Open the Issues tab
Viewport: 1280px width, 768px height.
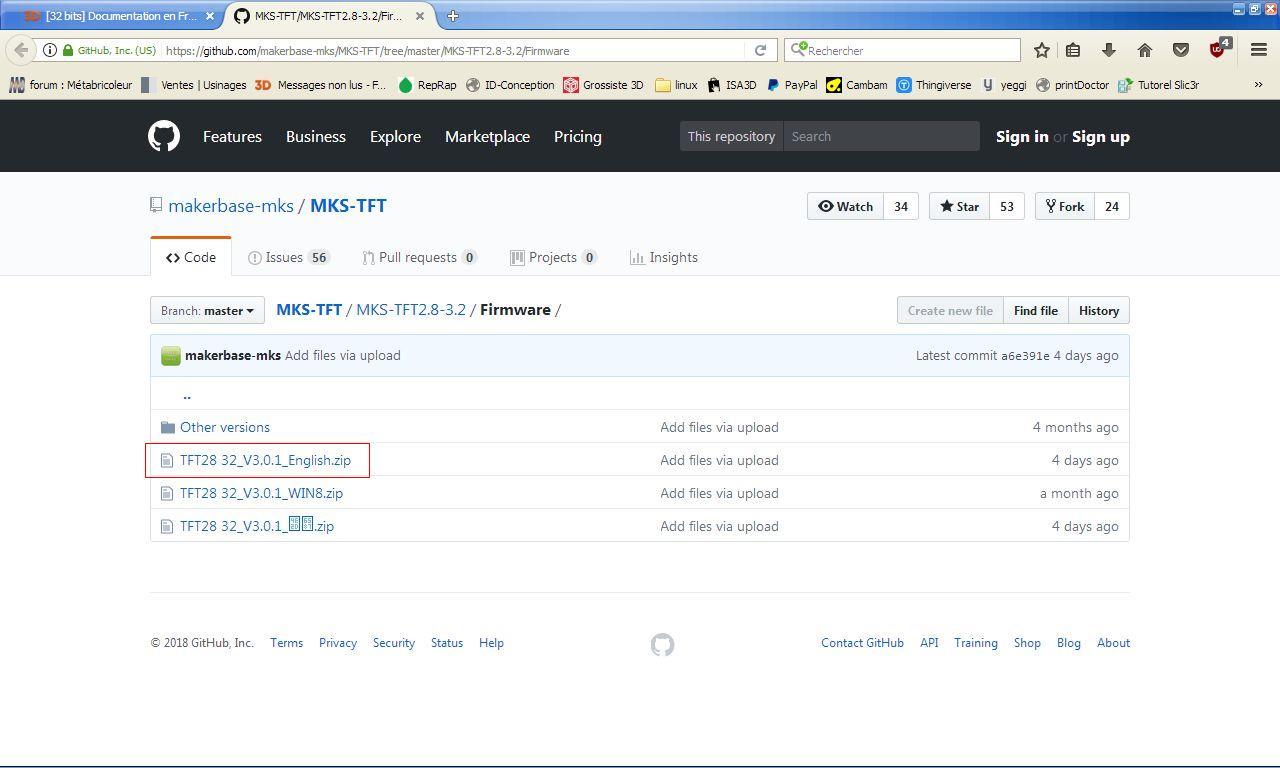click(x=289, y=257)
